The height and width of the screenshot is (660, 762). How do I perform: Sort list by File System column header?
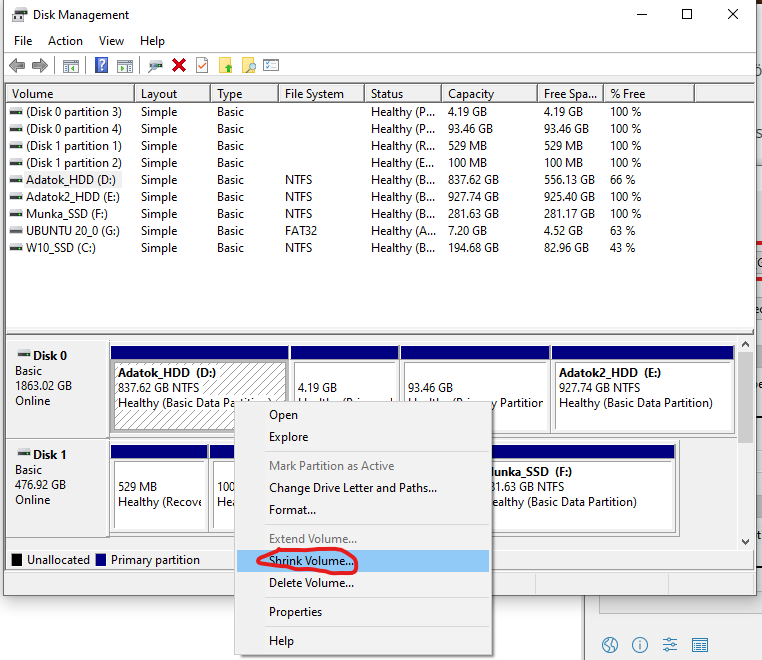[313, 94]
